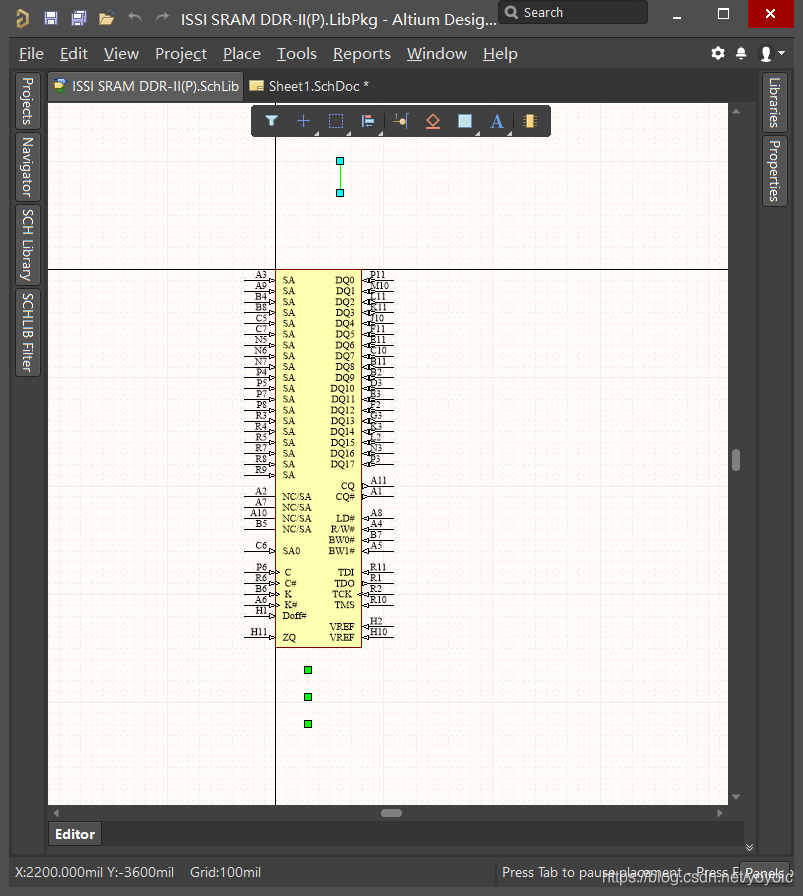Open the Help menu
803x896 pixels.
point(500,54)
